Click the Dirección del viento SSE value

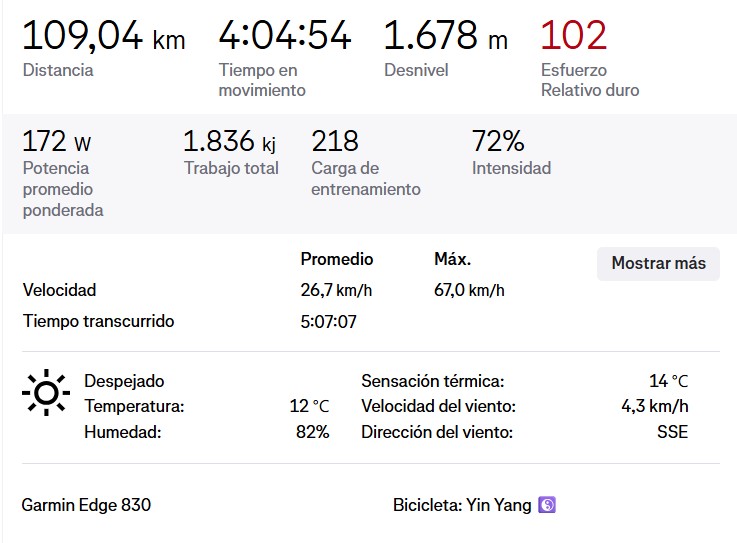tap(673, 432)
